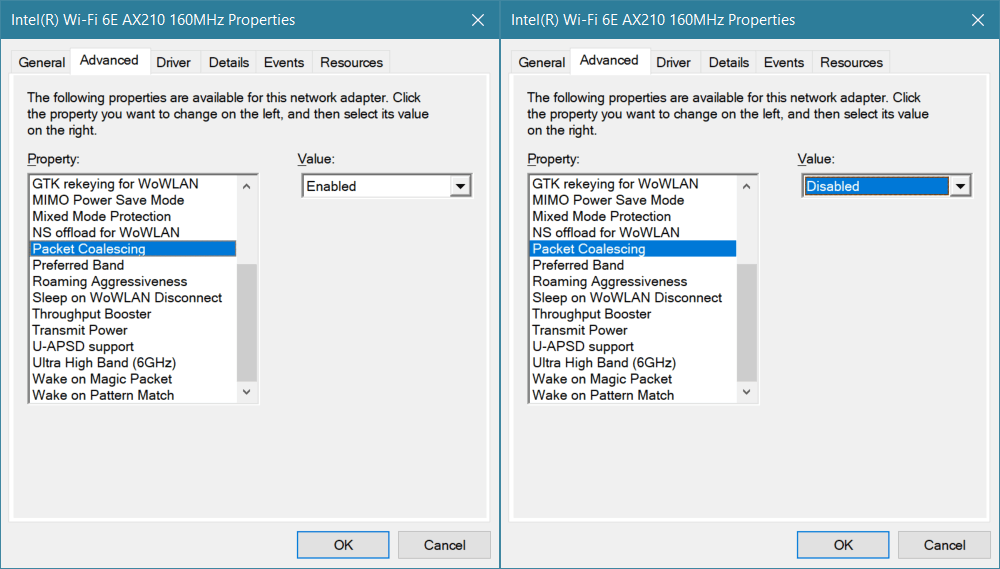Open the Enabled value dropdown arrow
The width and height of the screenshot is (1000, 569).
click(x=460, y=186)
